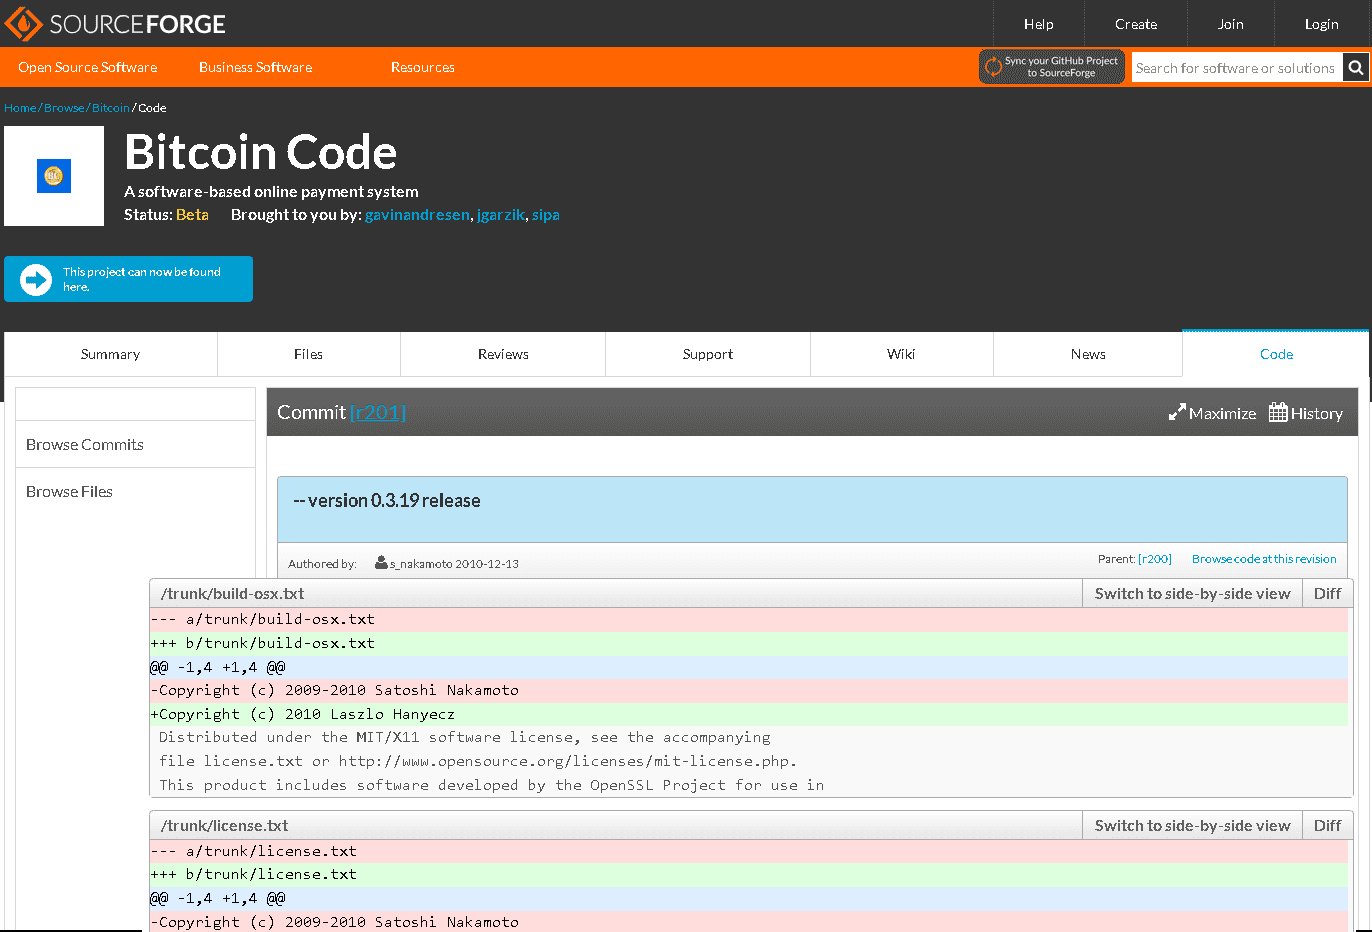Image resolution: width=1372 pixels, height=932 pixels.
Task: Click Diff button for license.txt
Action: (1327, 825)
